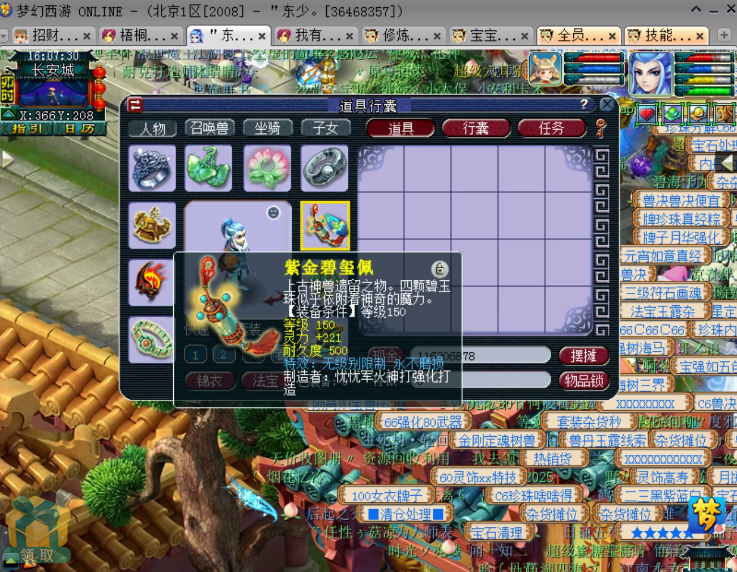
Task: Close the 宝宝 window tab
Action: (525, 36)
